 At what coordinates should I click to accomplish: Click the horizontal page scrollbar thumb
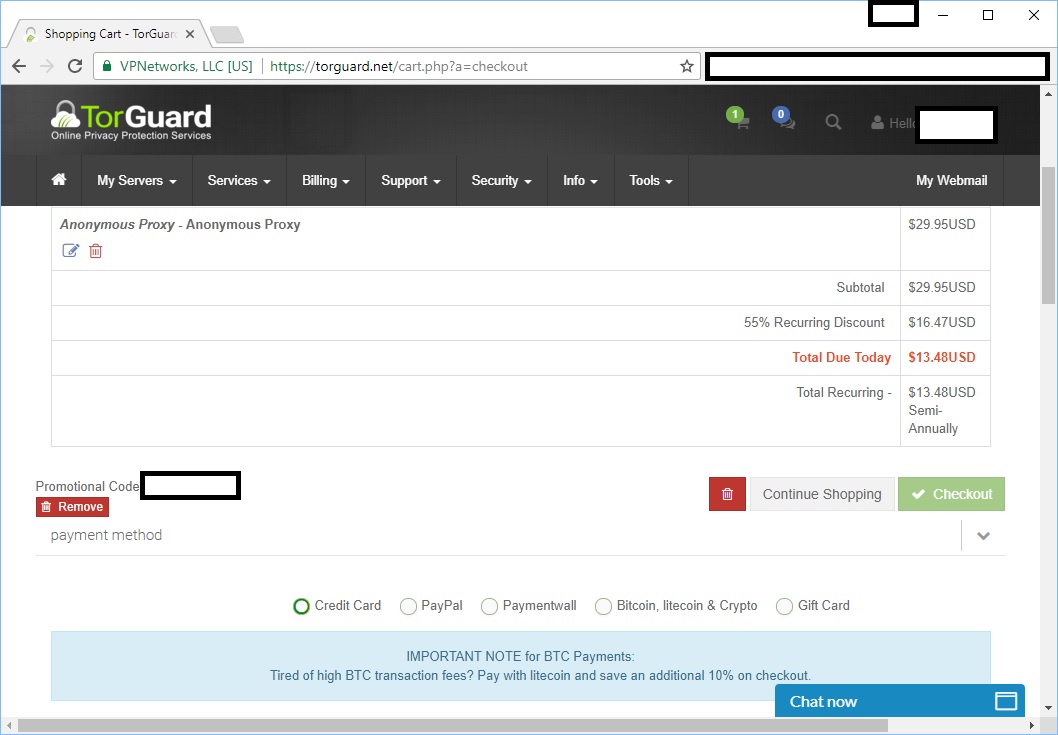pyautogui.click(x=453, y=726)
